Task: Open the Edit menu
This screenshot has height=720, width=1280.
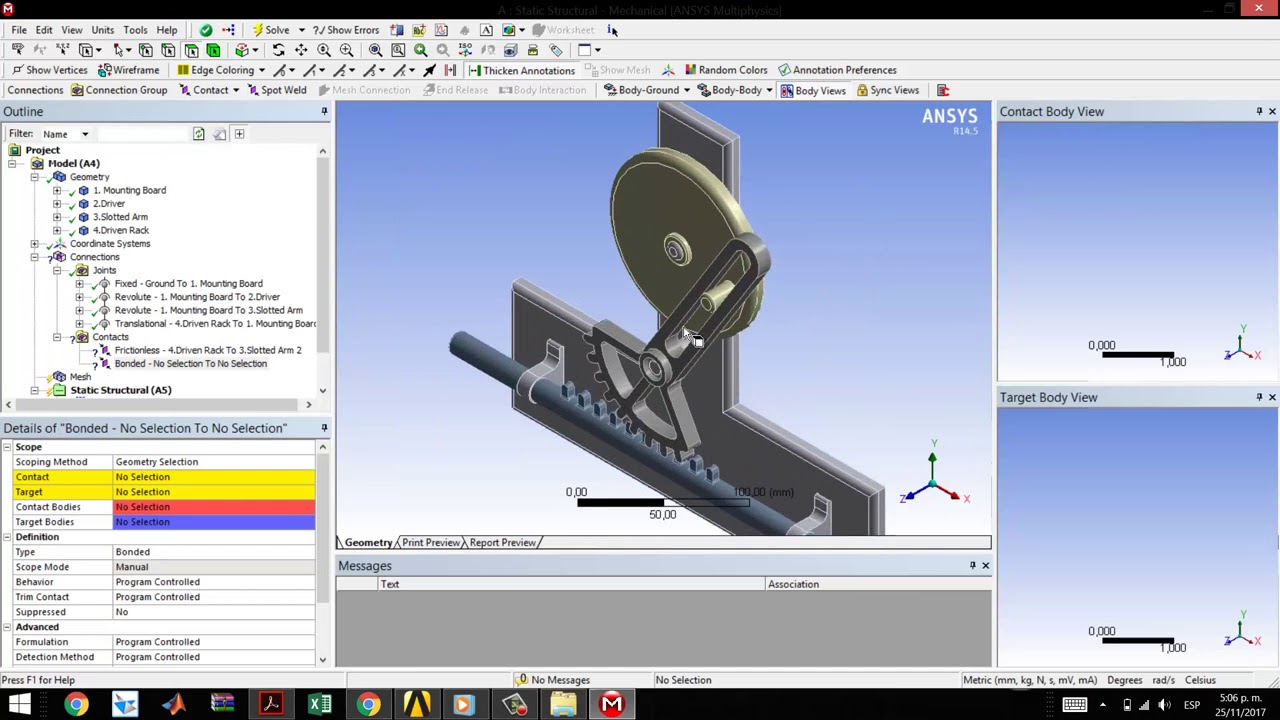Action: [44, 30]
